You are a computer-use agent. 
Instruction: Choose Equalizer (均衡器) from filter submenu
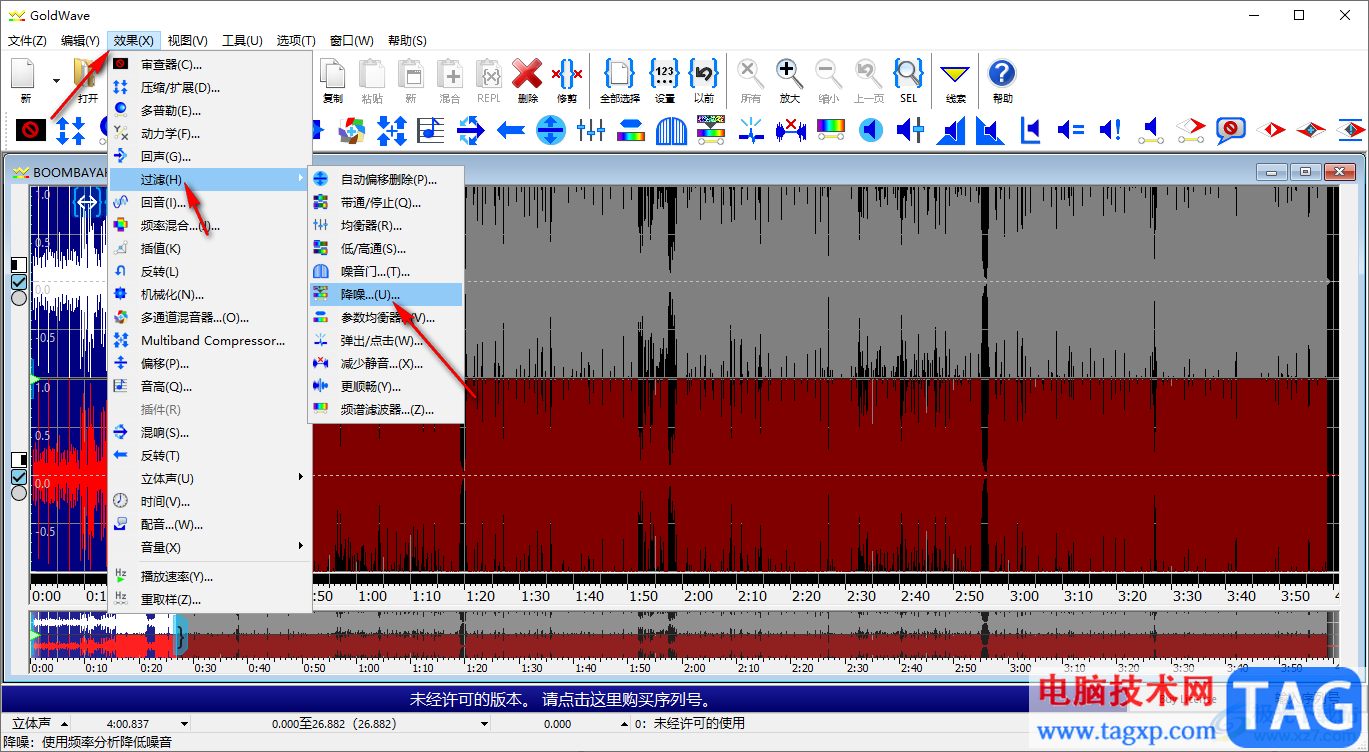coord(386,226)
